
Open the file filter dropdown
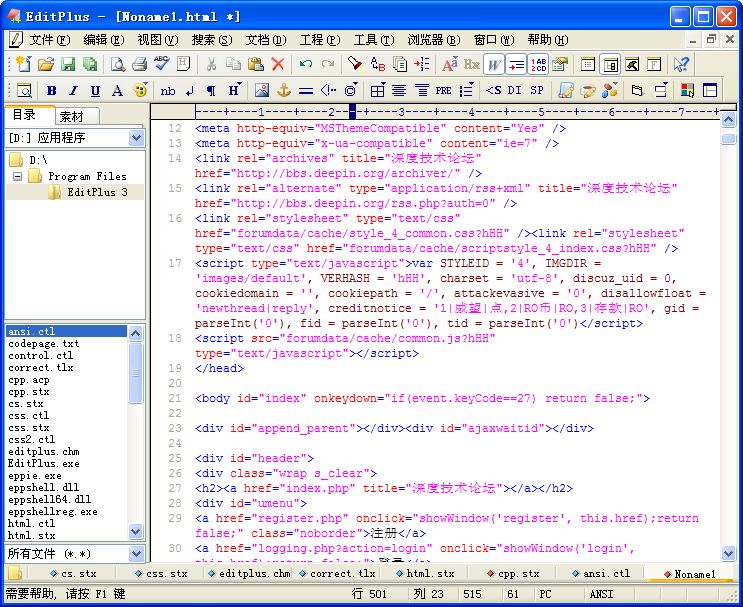click(136, 553)
